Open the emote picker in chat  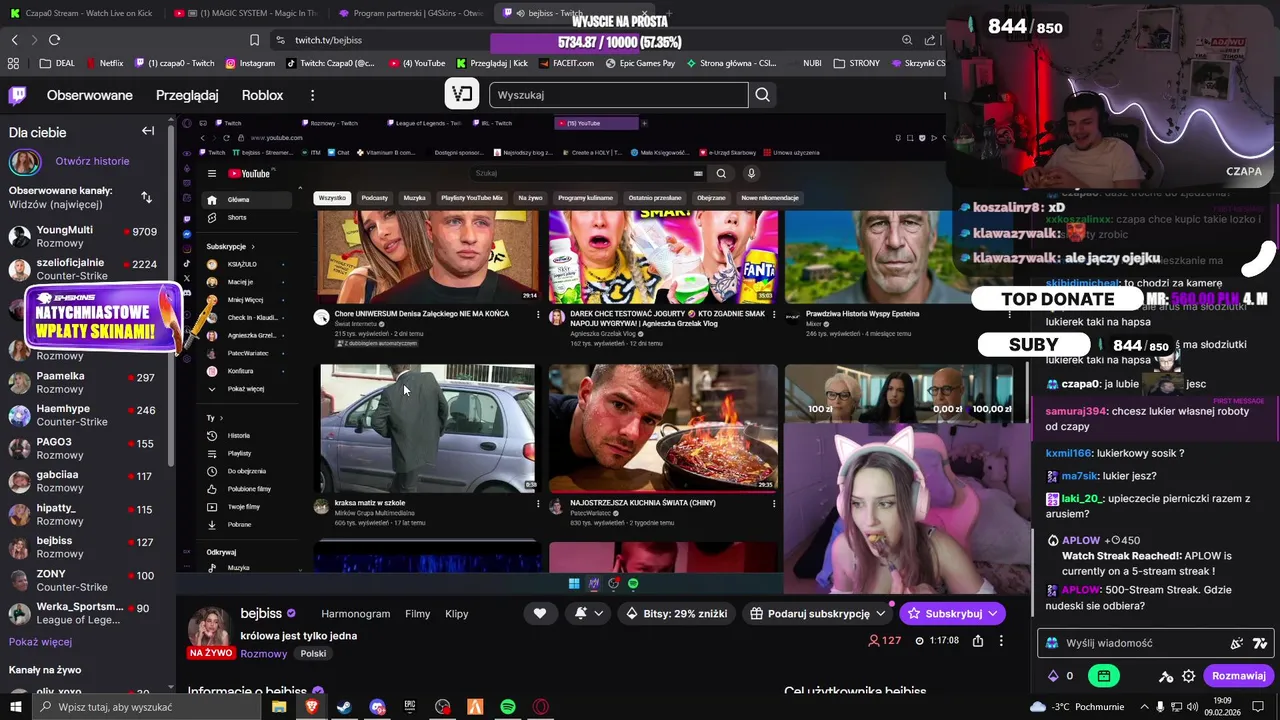[x=1237, y=643]
